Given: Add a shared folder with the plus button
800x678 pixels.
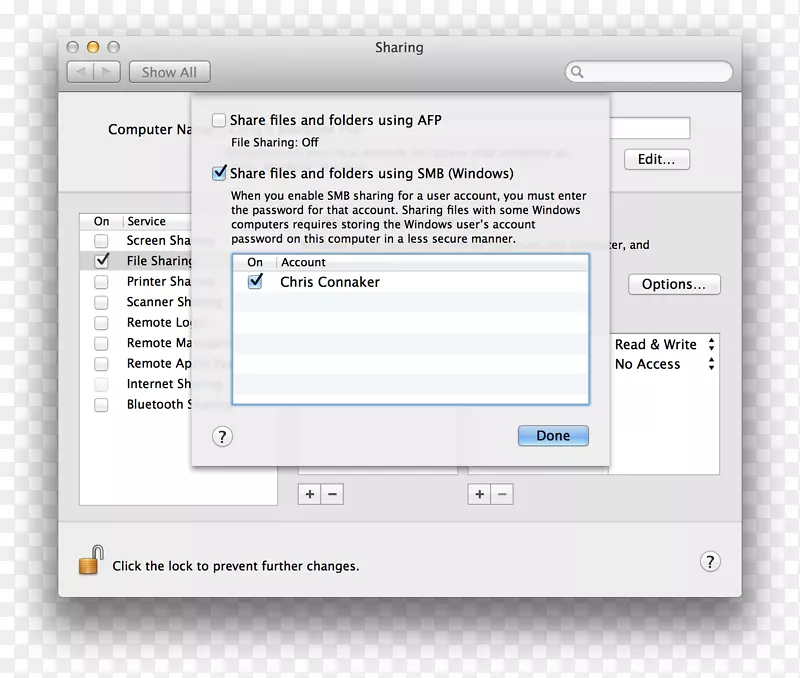Looking at the screenshot, I should [x=309, y=494].
